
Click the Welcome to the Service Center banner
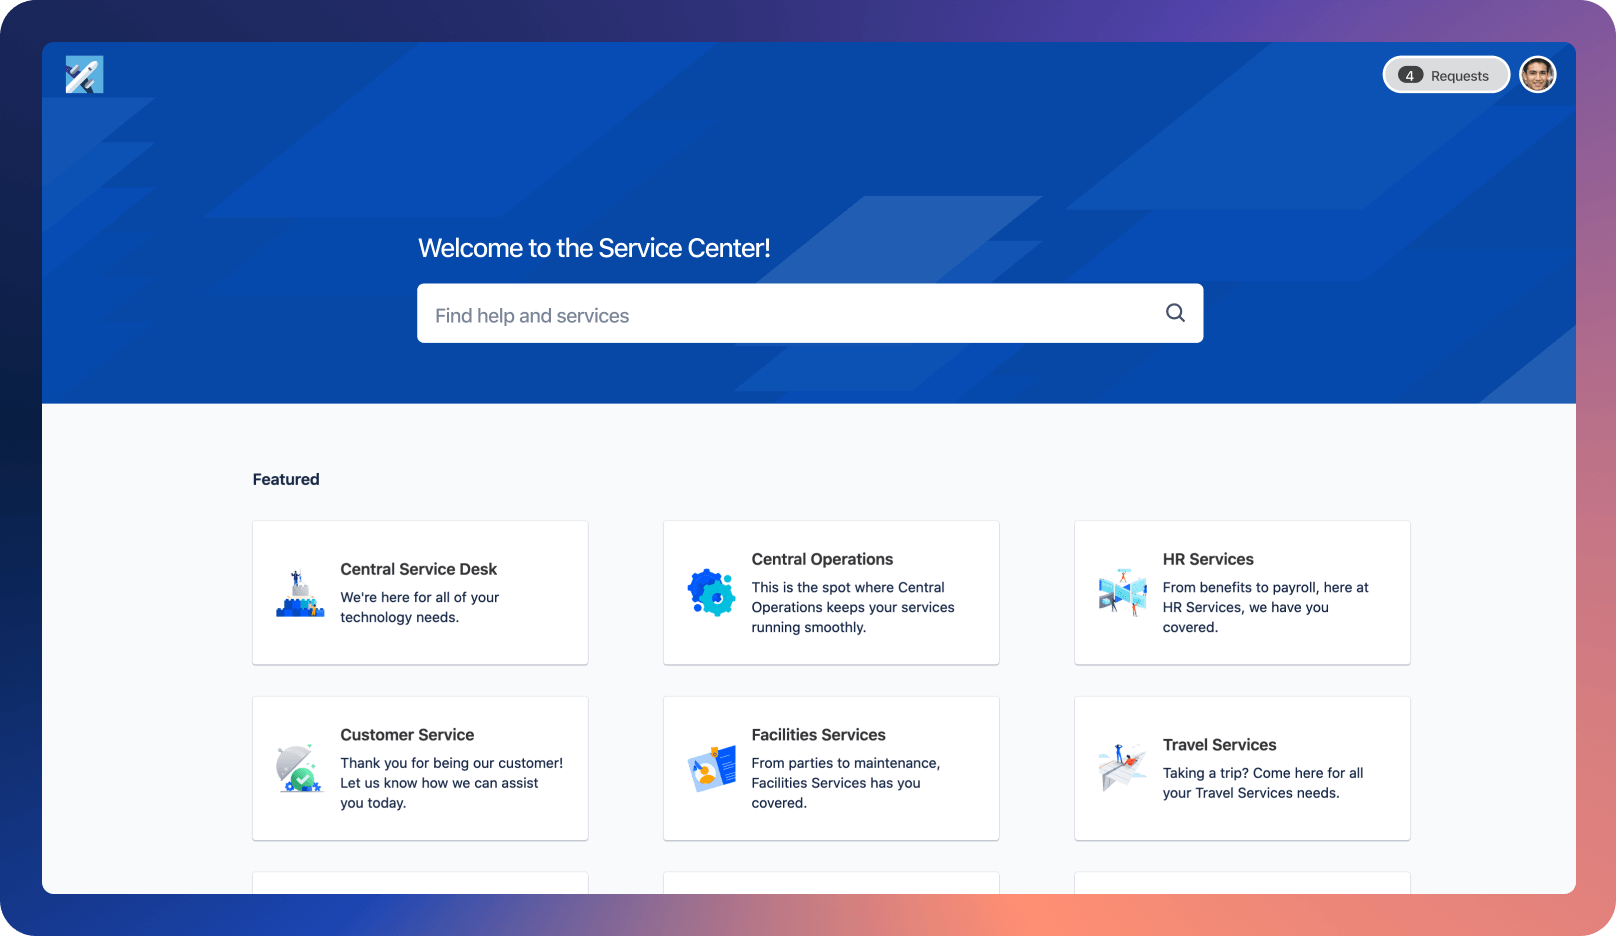(594, 247)
